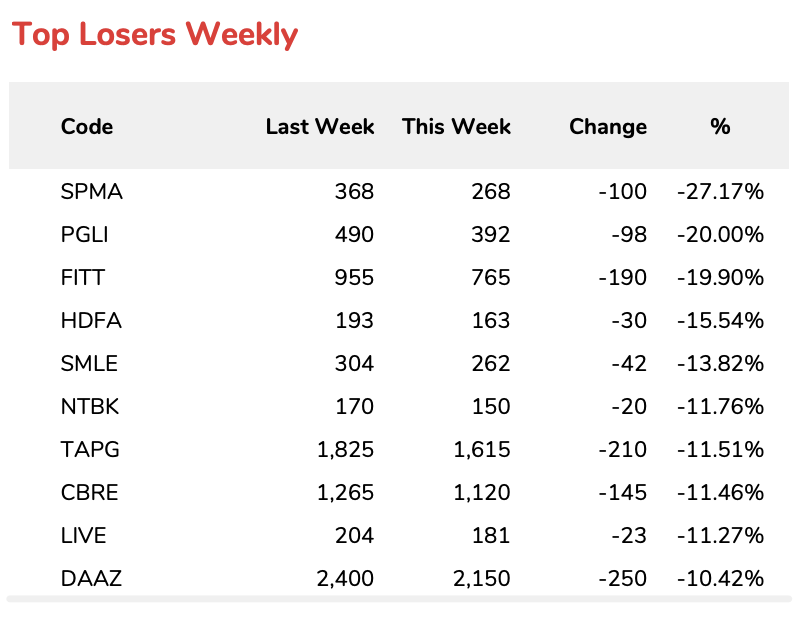Sort by the Change column header
804x622 pixels.
pos(607,127)
